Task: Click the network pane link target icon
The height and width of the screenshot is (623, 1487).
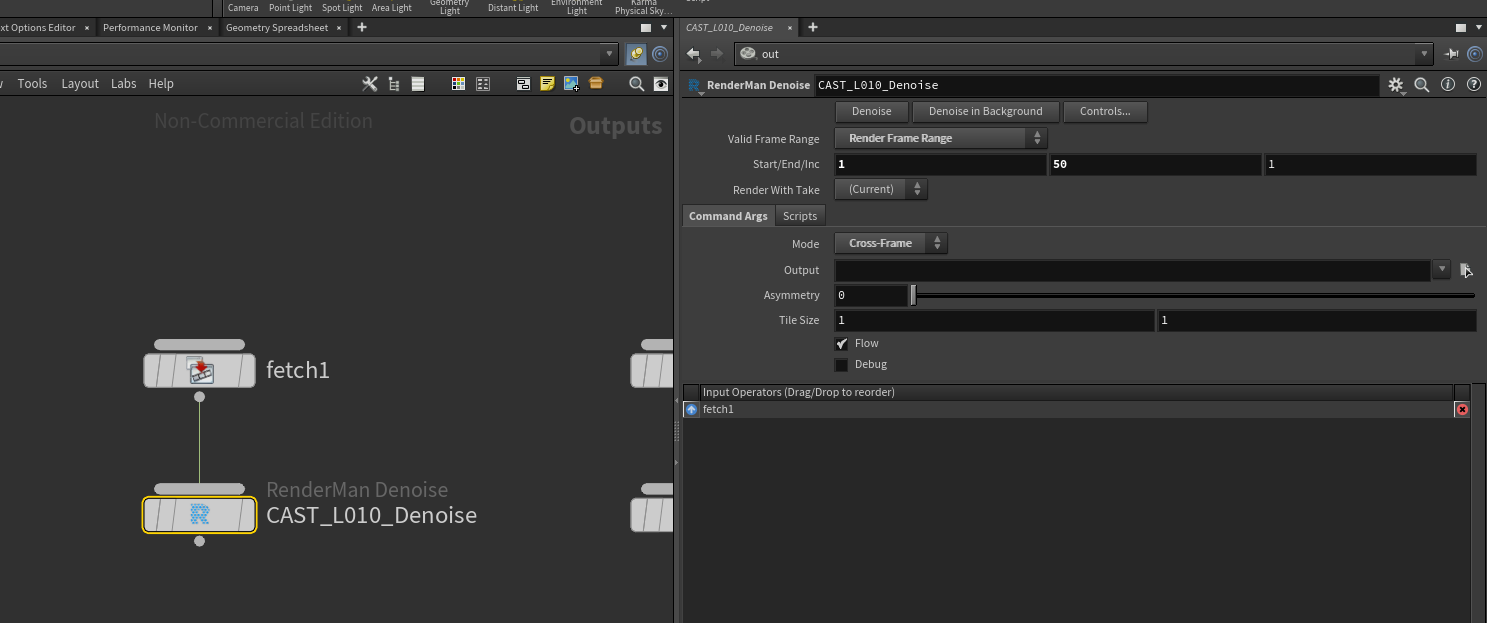Action: click(x=660, y=54)
